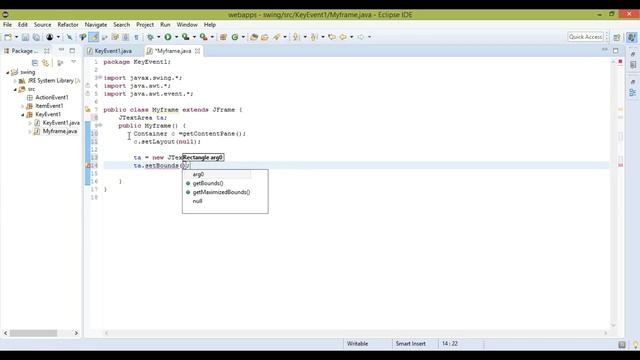Select Myframe.java in Package Explorer
Image resolution: width=640 pixels, height=360 pixels.
tap(60, 131)
